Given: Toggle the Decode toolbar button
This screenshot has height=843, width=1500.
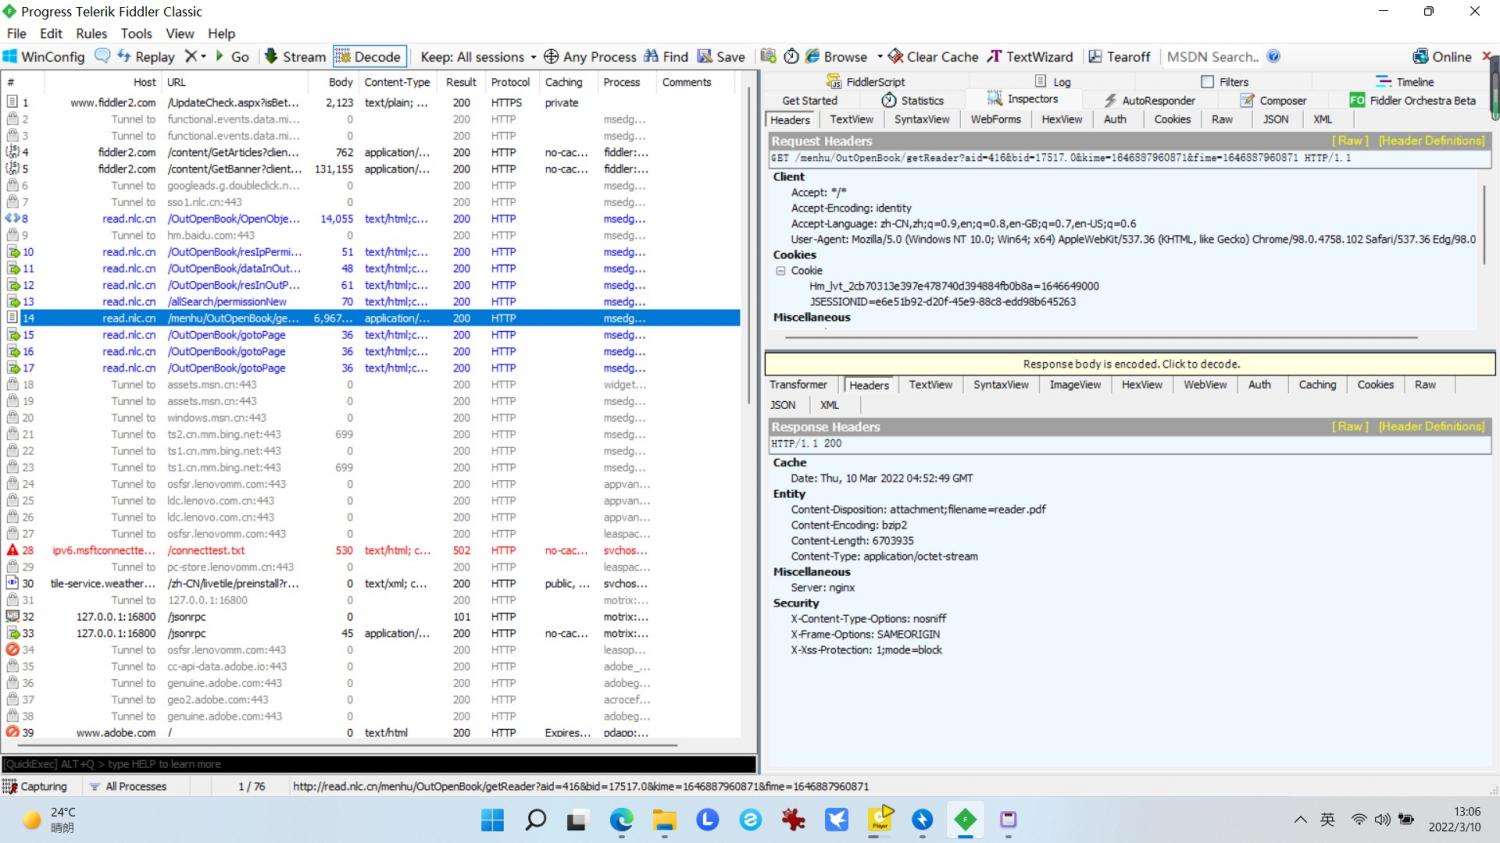Looking at the screenshot, I should [x=369, y=57].
